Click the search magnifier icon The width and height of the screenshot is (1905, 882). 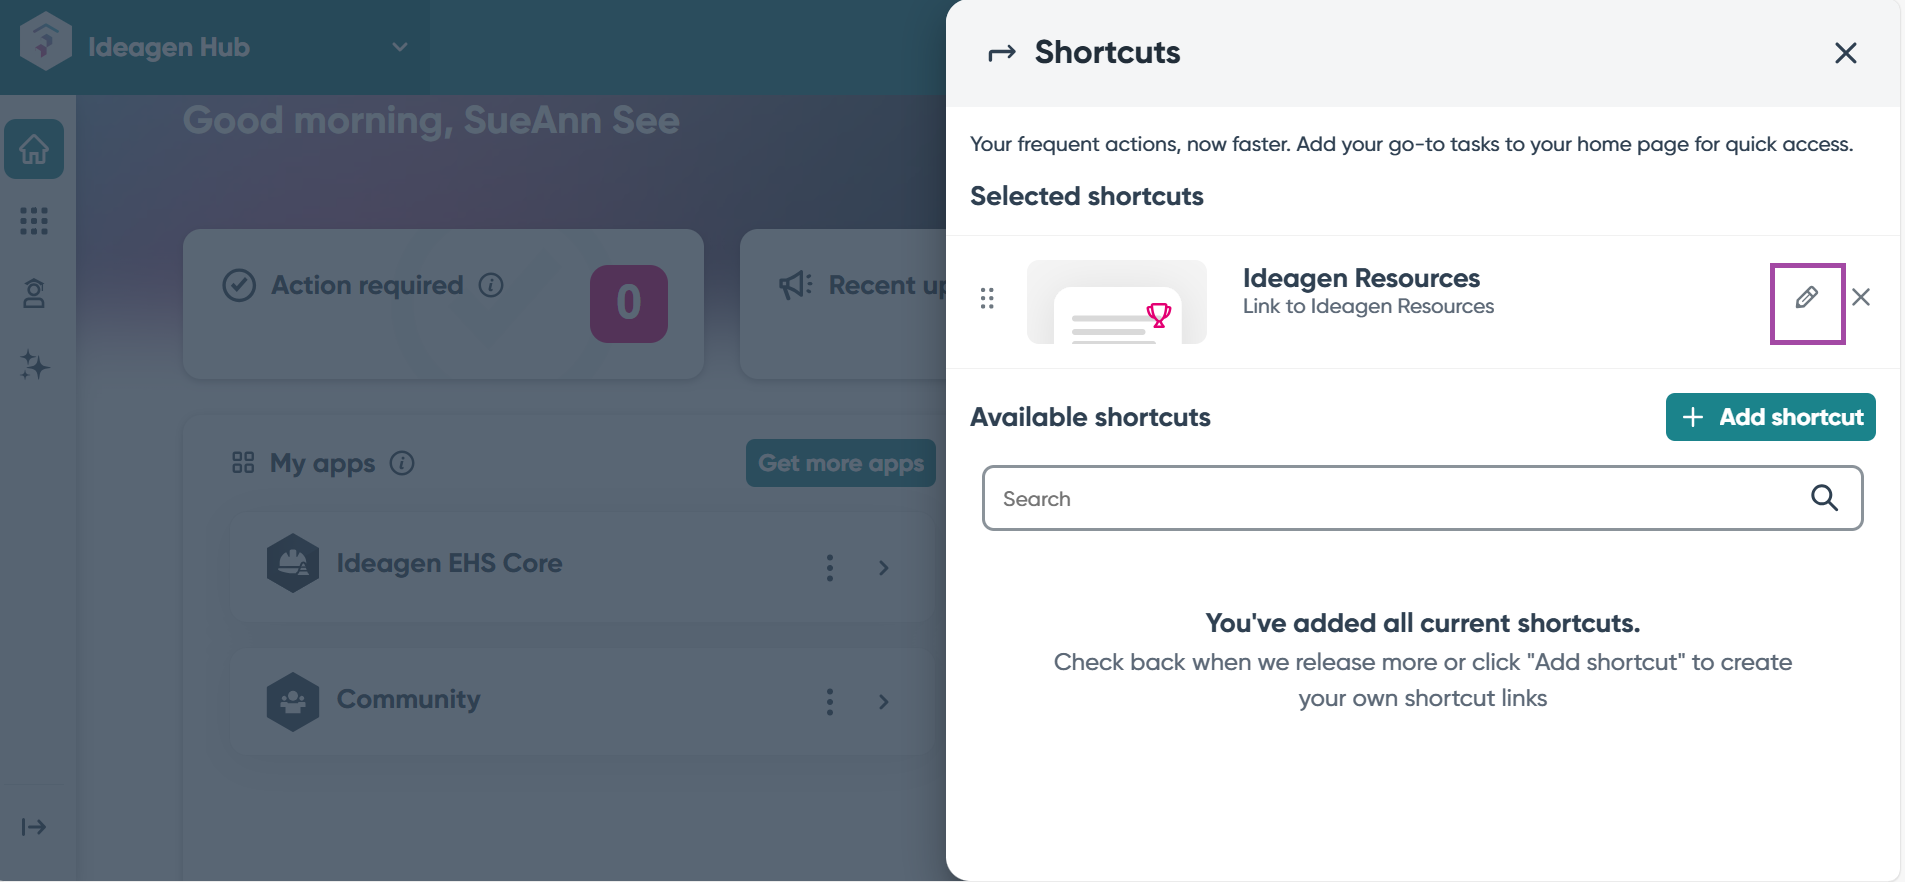click(1824, 498)
